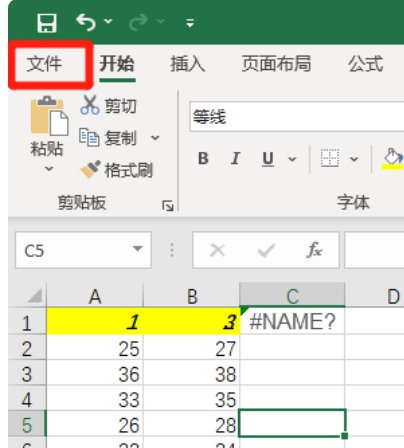The width and height of the screenshot is (404, 448).
Task: Open the 剪贴板 dialog launcher
Action: (168, 206)
